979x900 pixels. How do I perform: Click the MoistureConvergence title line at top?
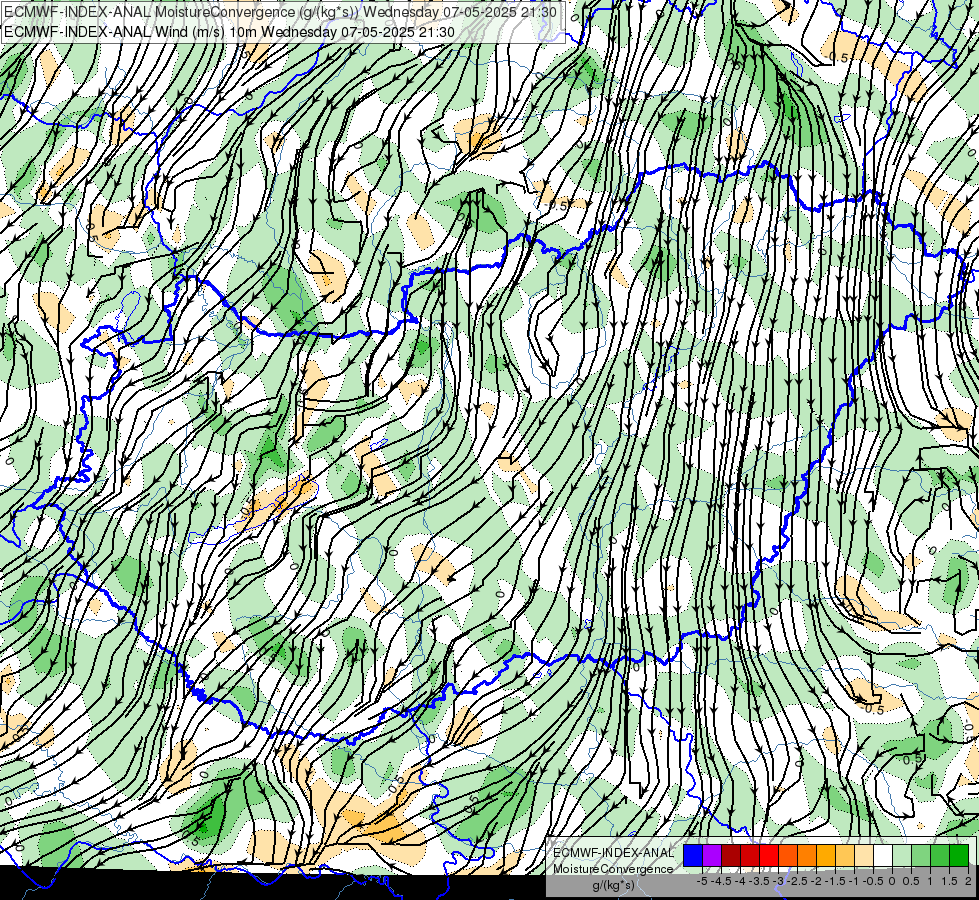pyautogui.click(x=280, y=12)
